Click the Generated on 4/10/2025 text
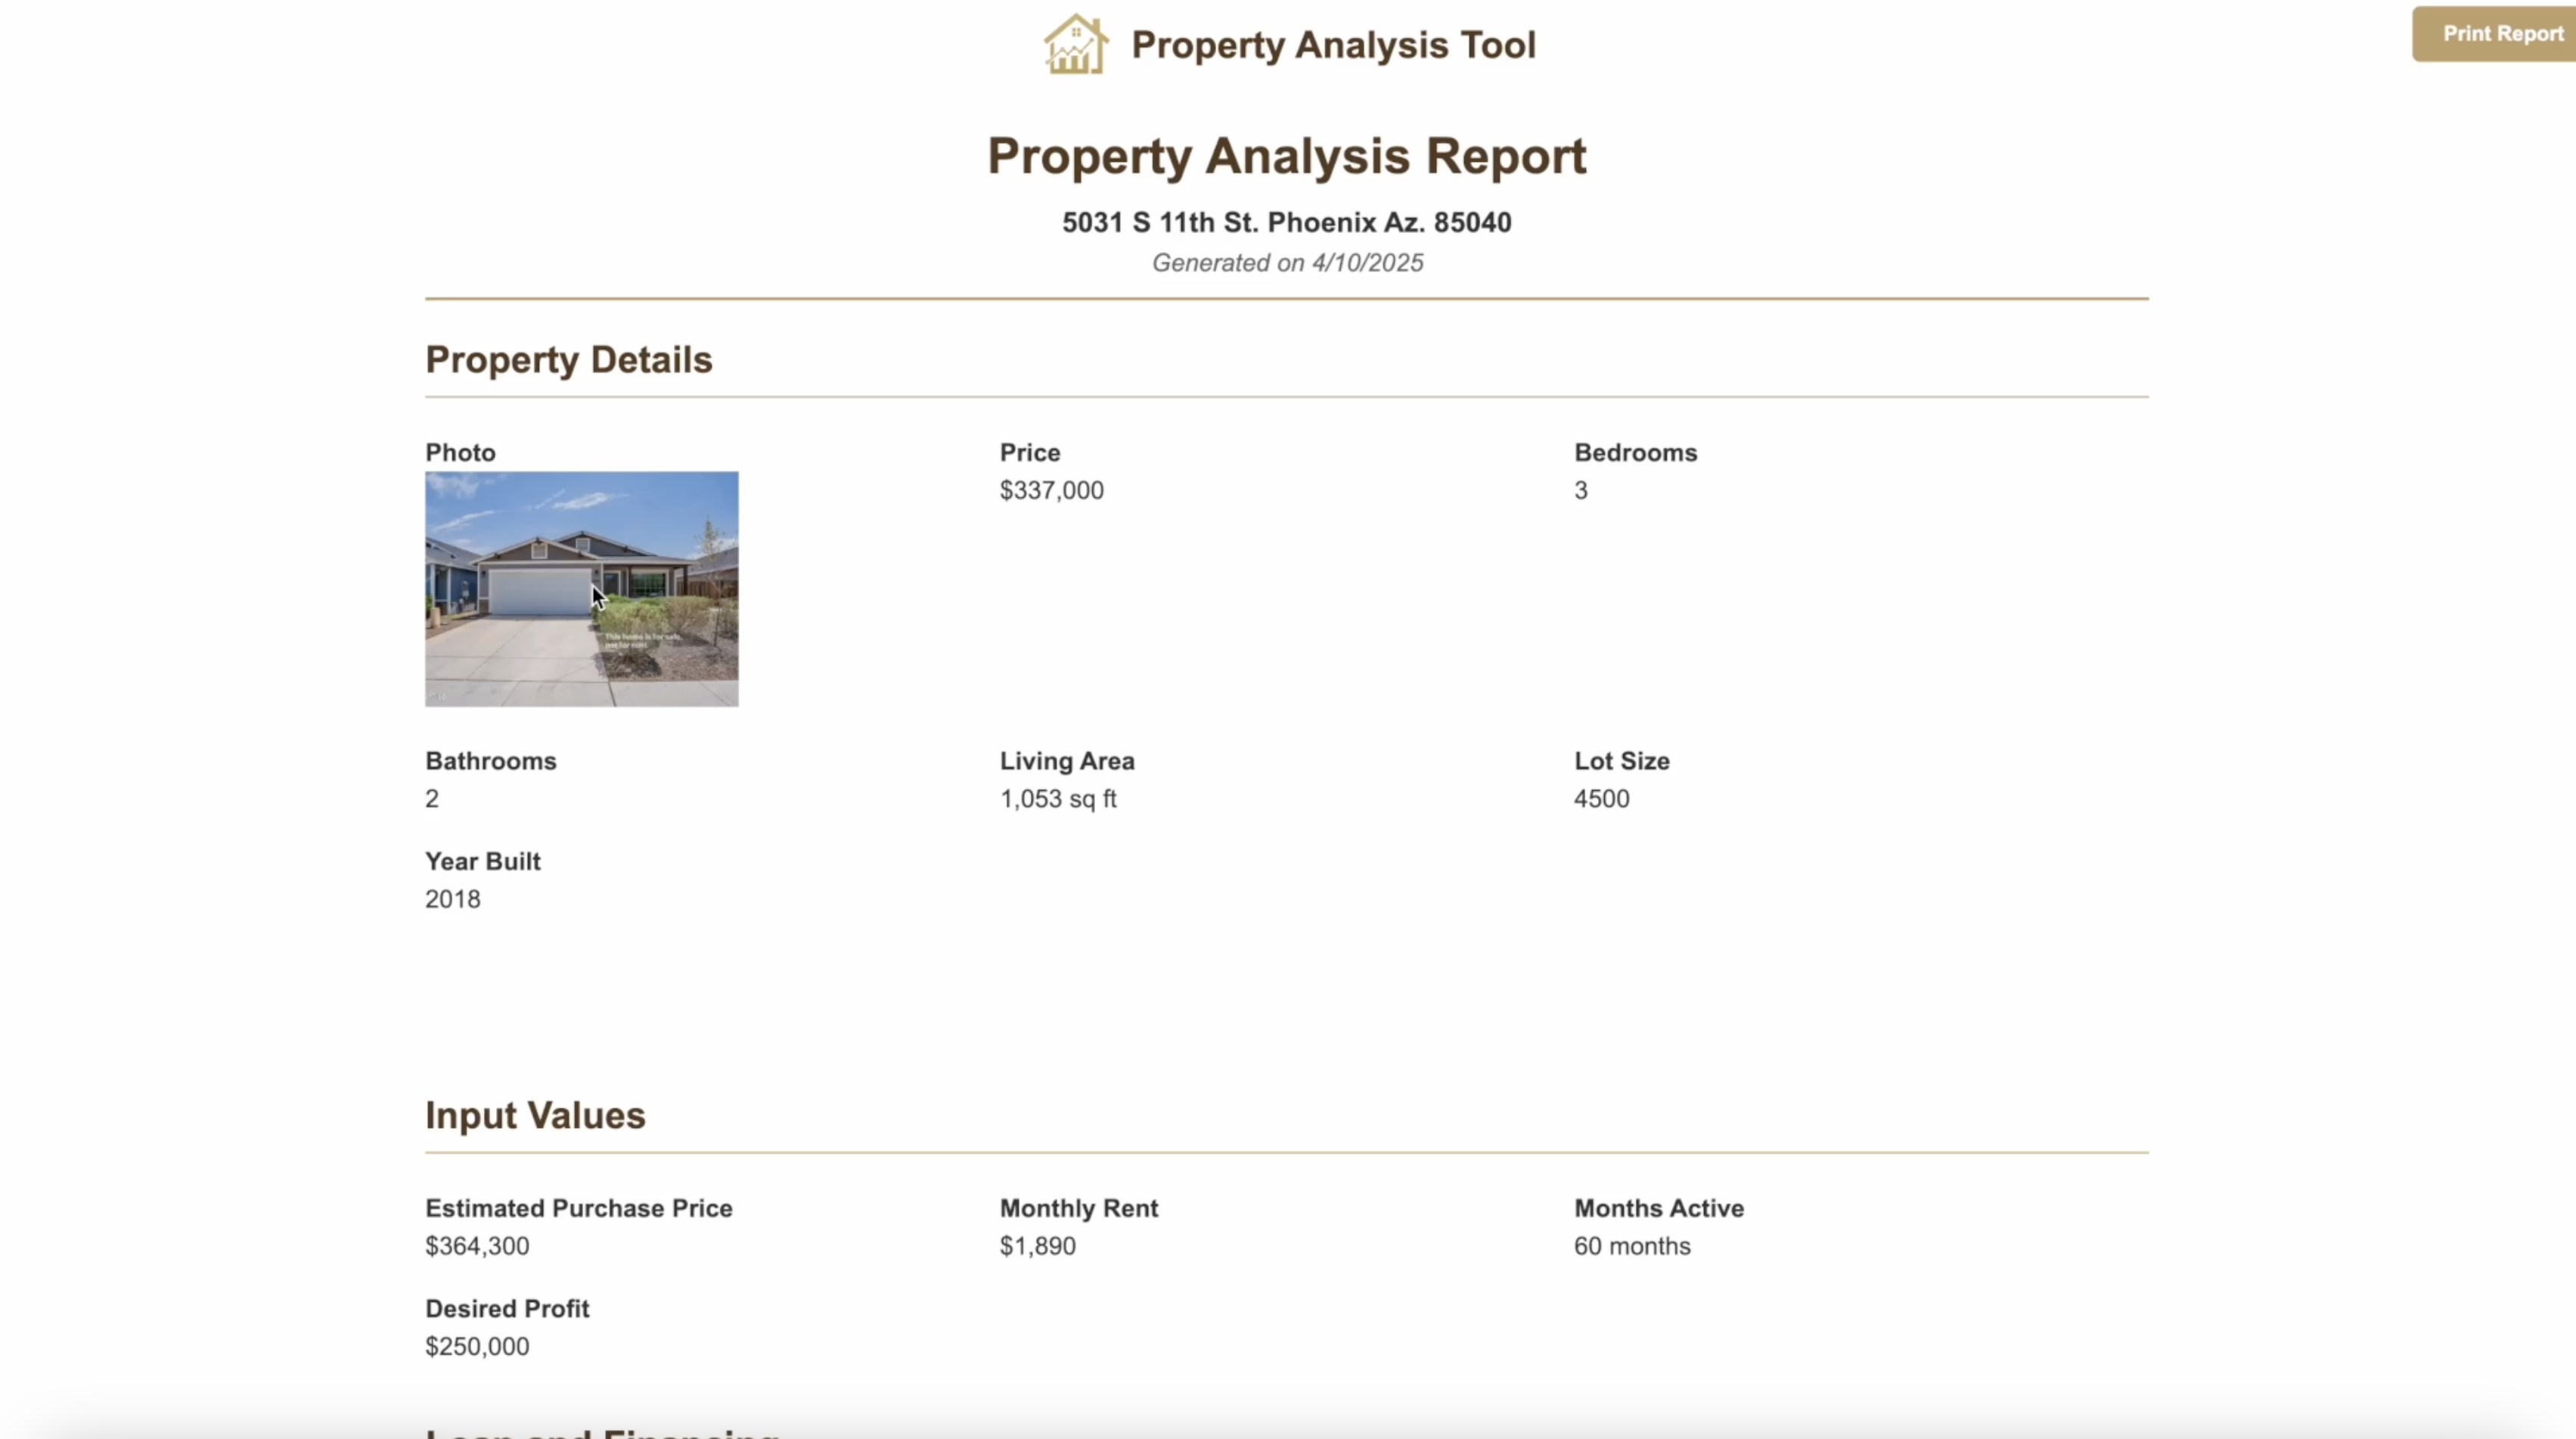 coord(1287,263)
